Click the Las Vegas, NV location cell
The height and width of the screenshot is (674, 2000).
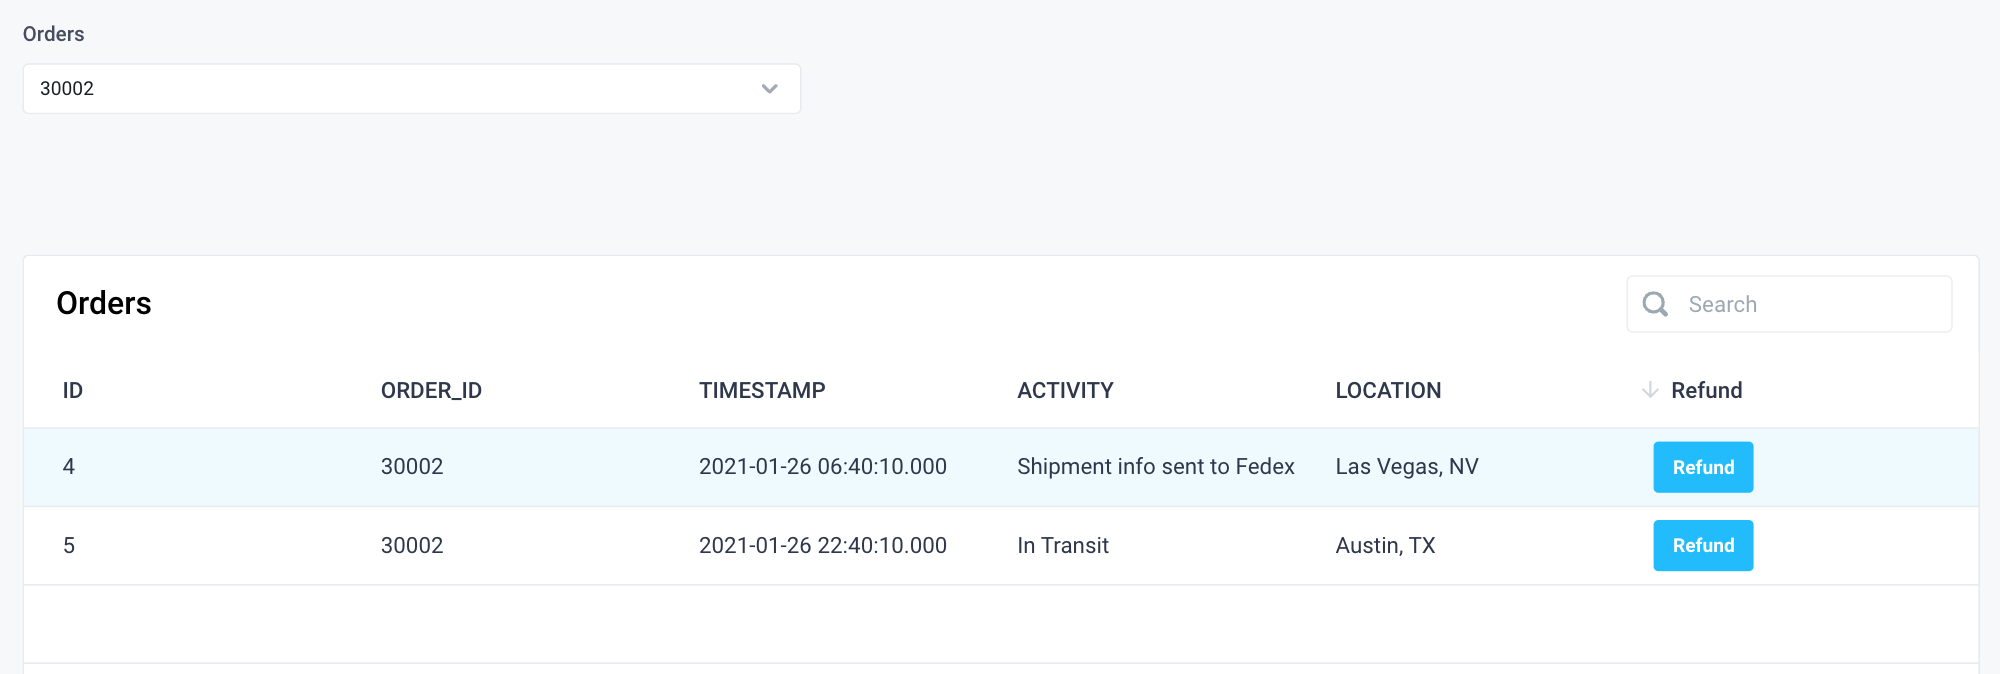pos(1406,467)
